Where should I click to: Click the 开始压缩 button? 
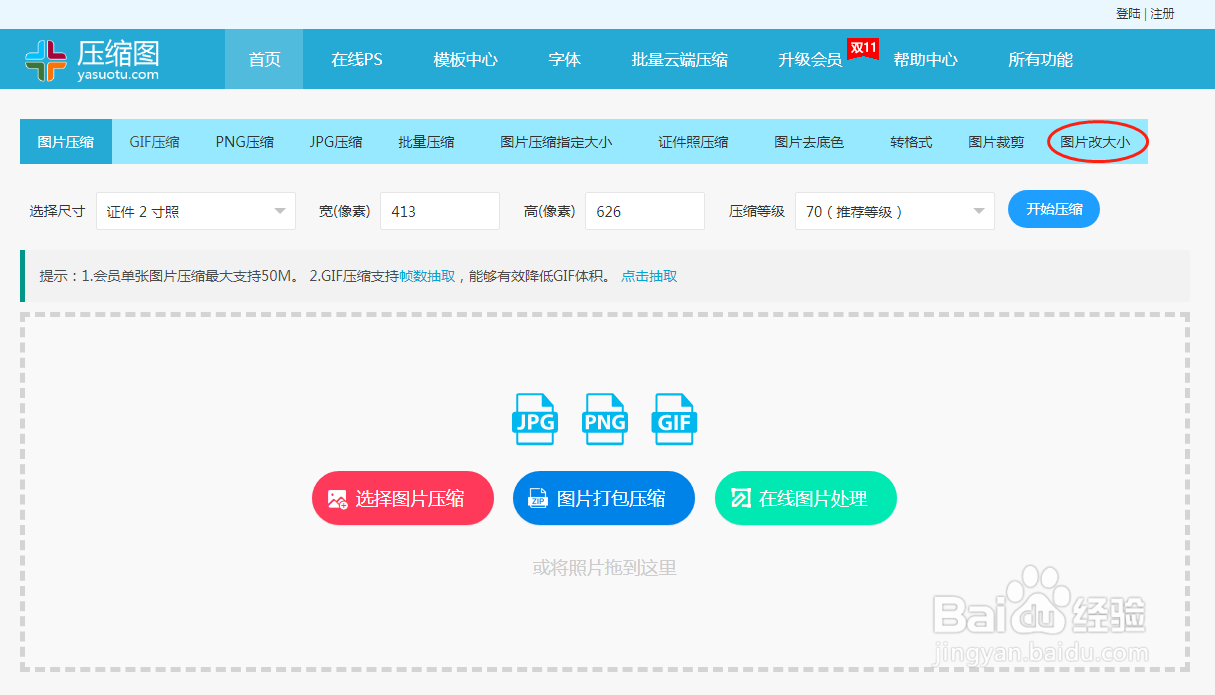1054,209
